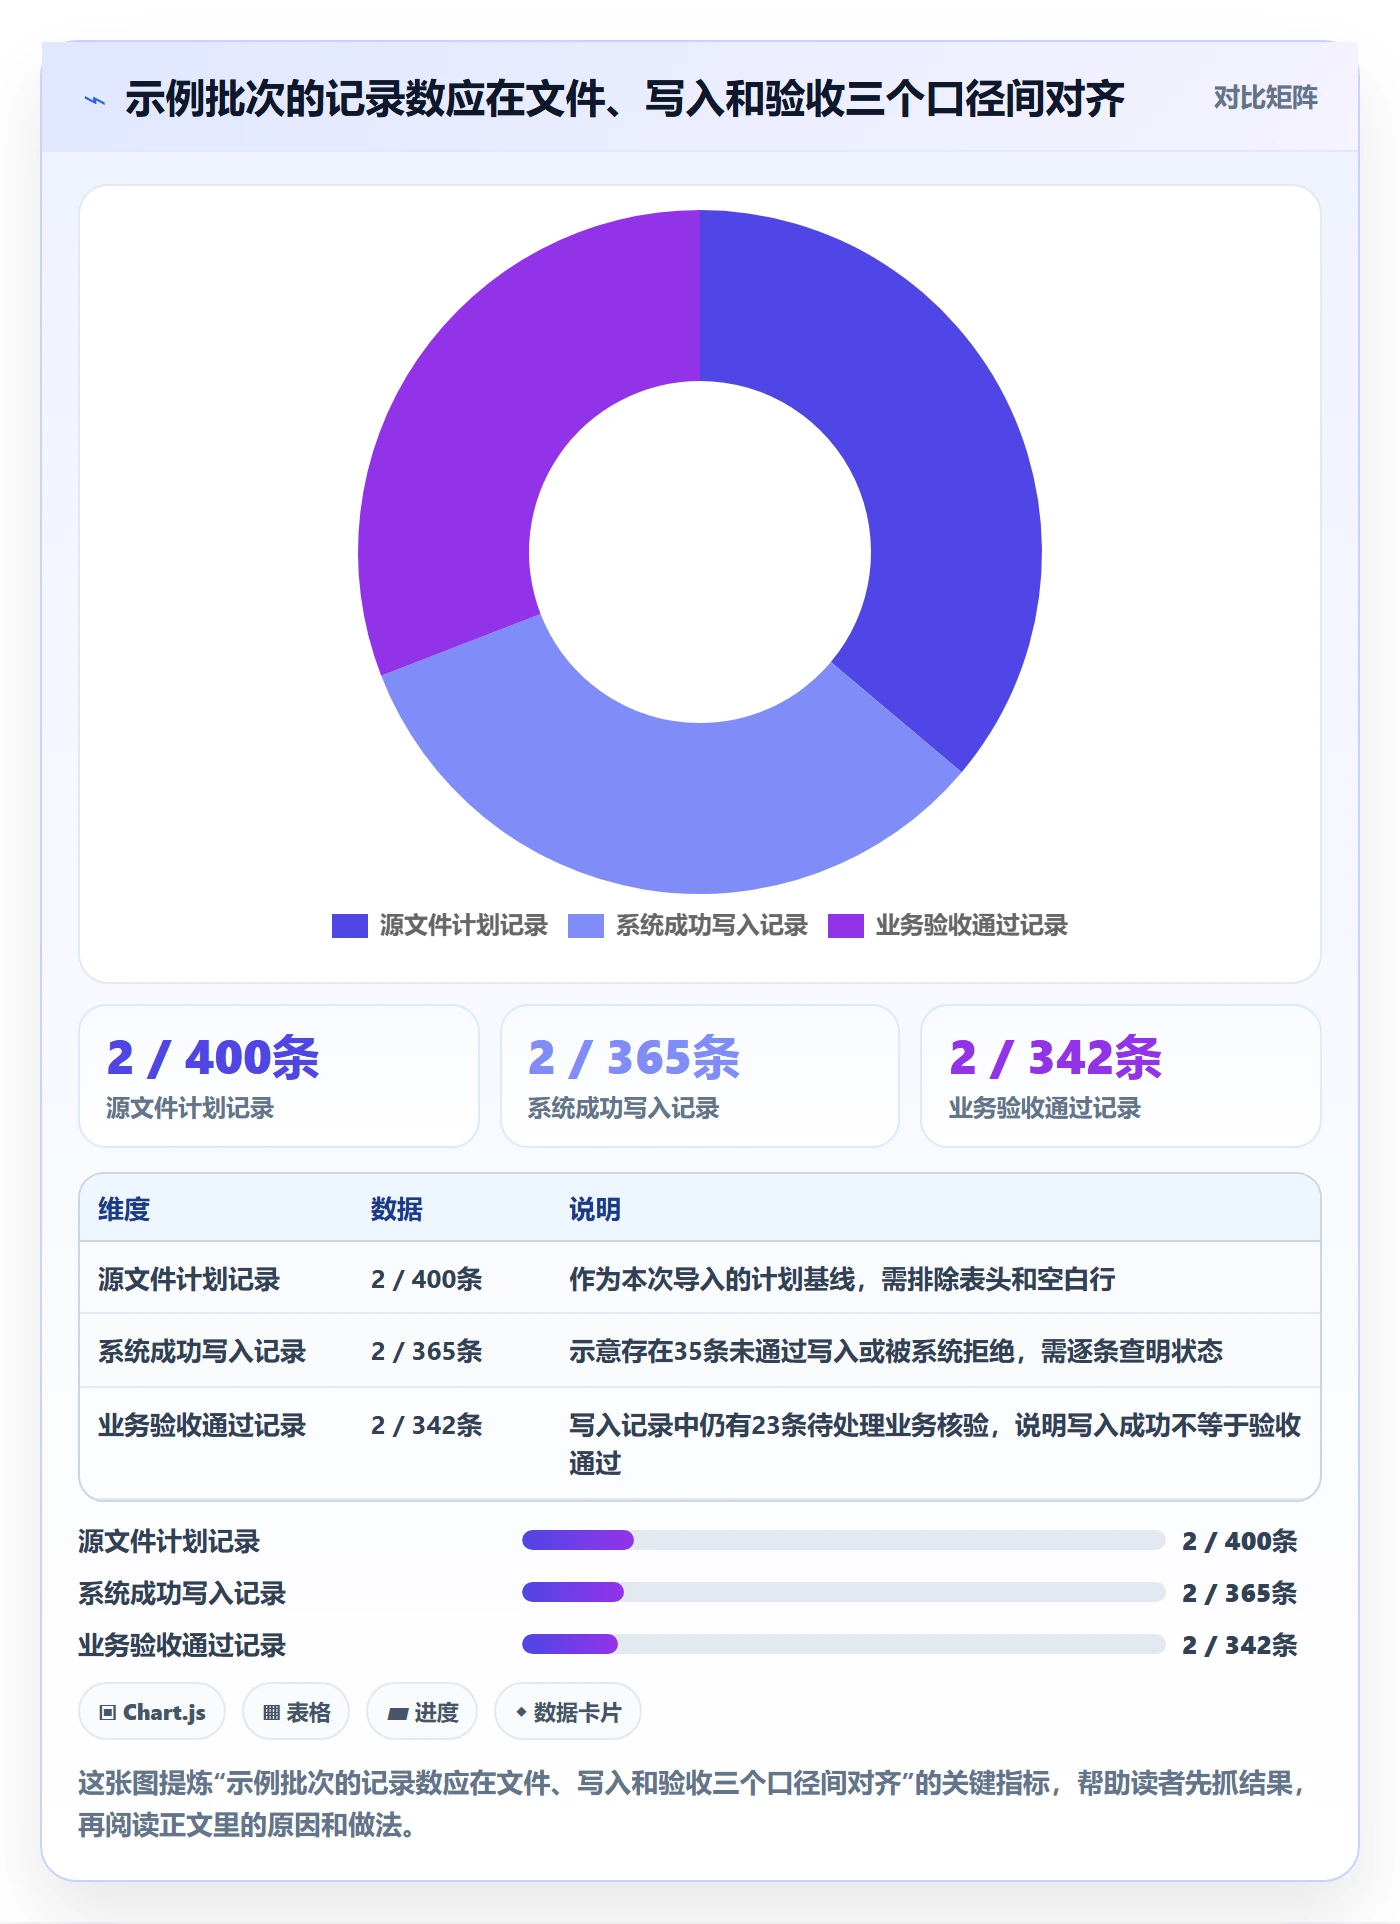Click the Chart.js tag chip
This screenshot has height=1924, width=1400.
pos(152,1712)
